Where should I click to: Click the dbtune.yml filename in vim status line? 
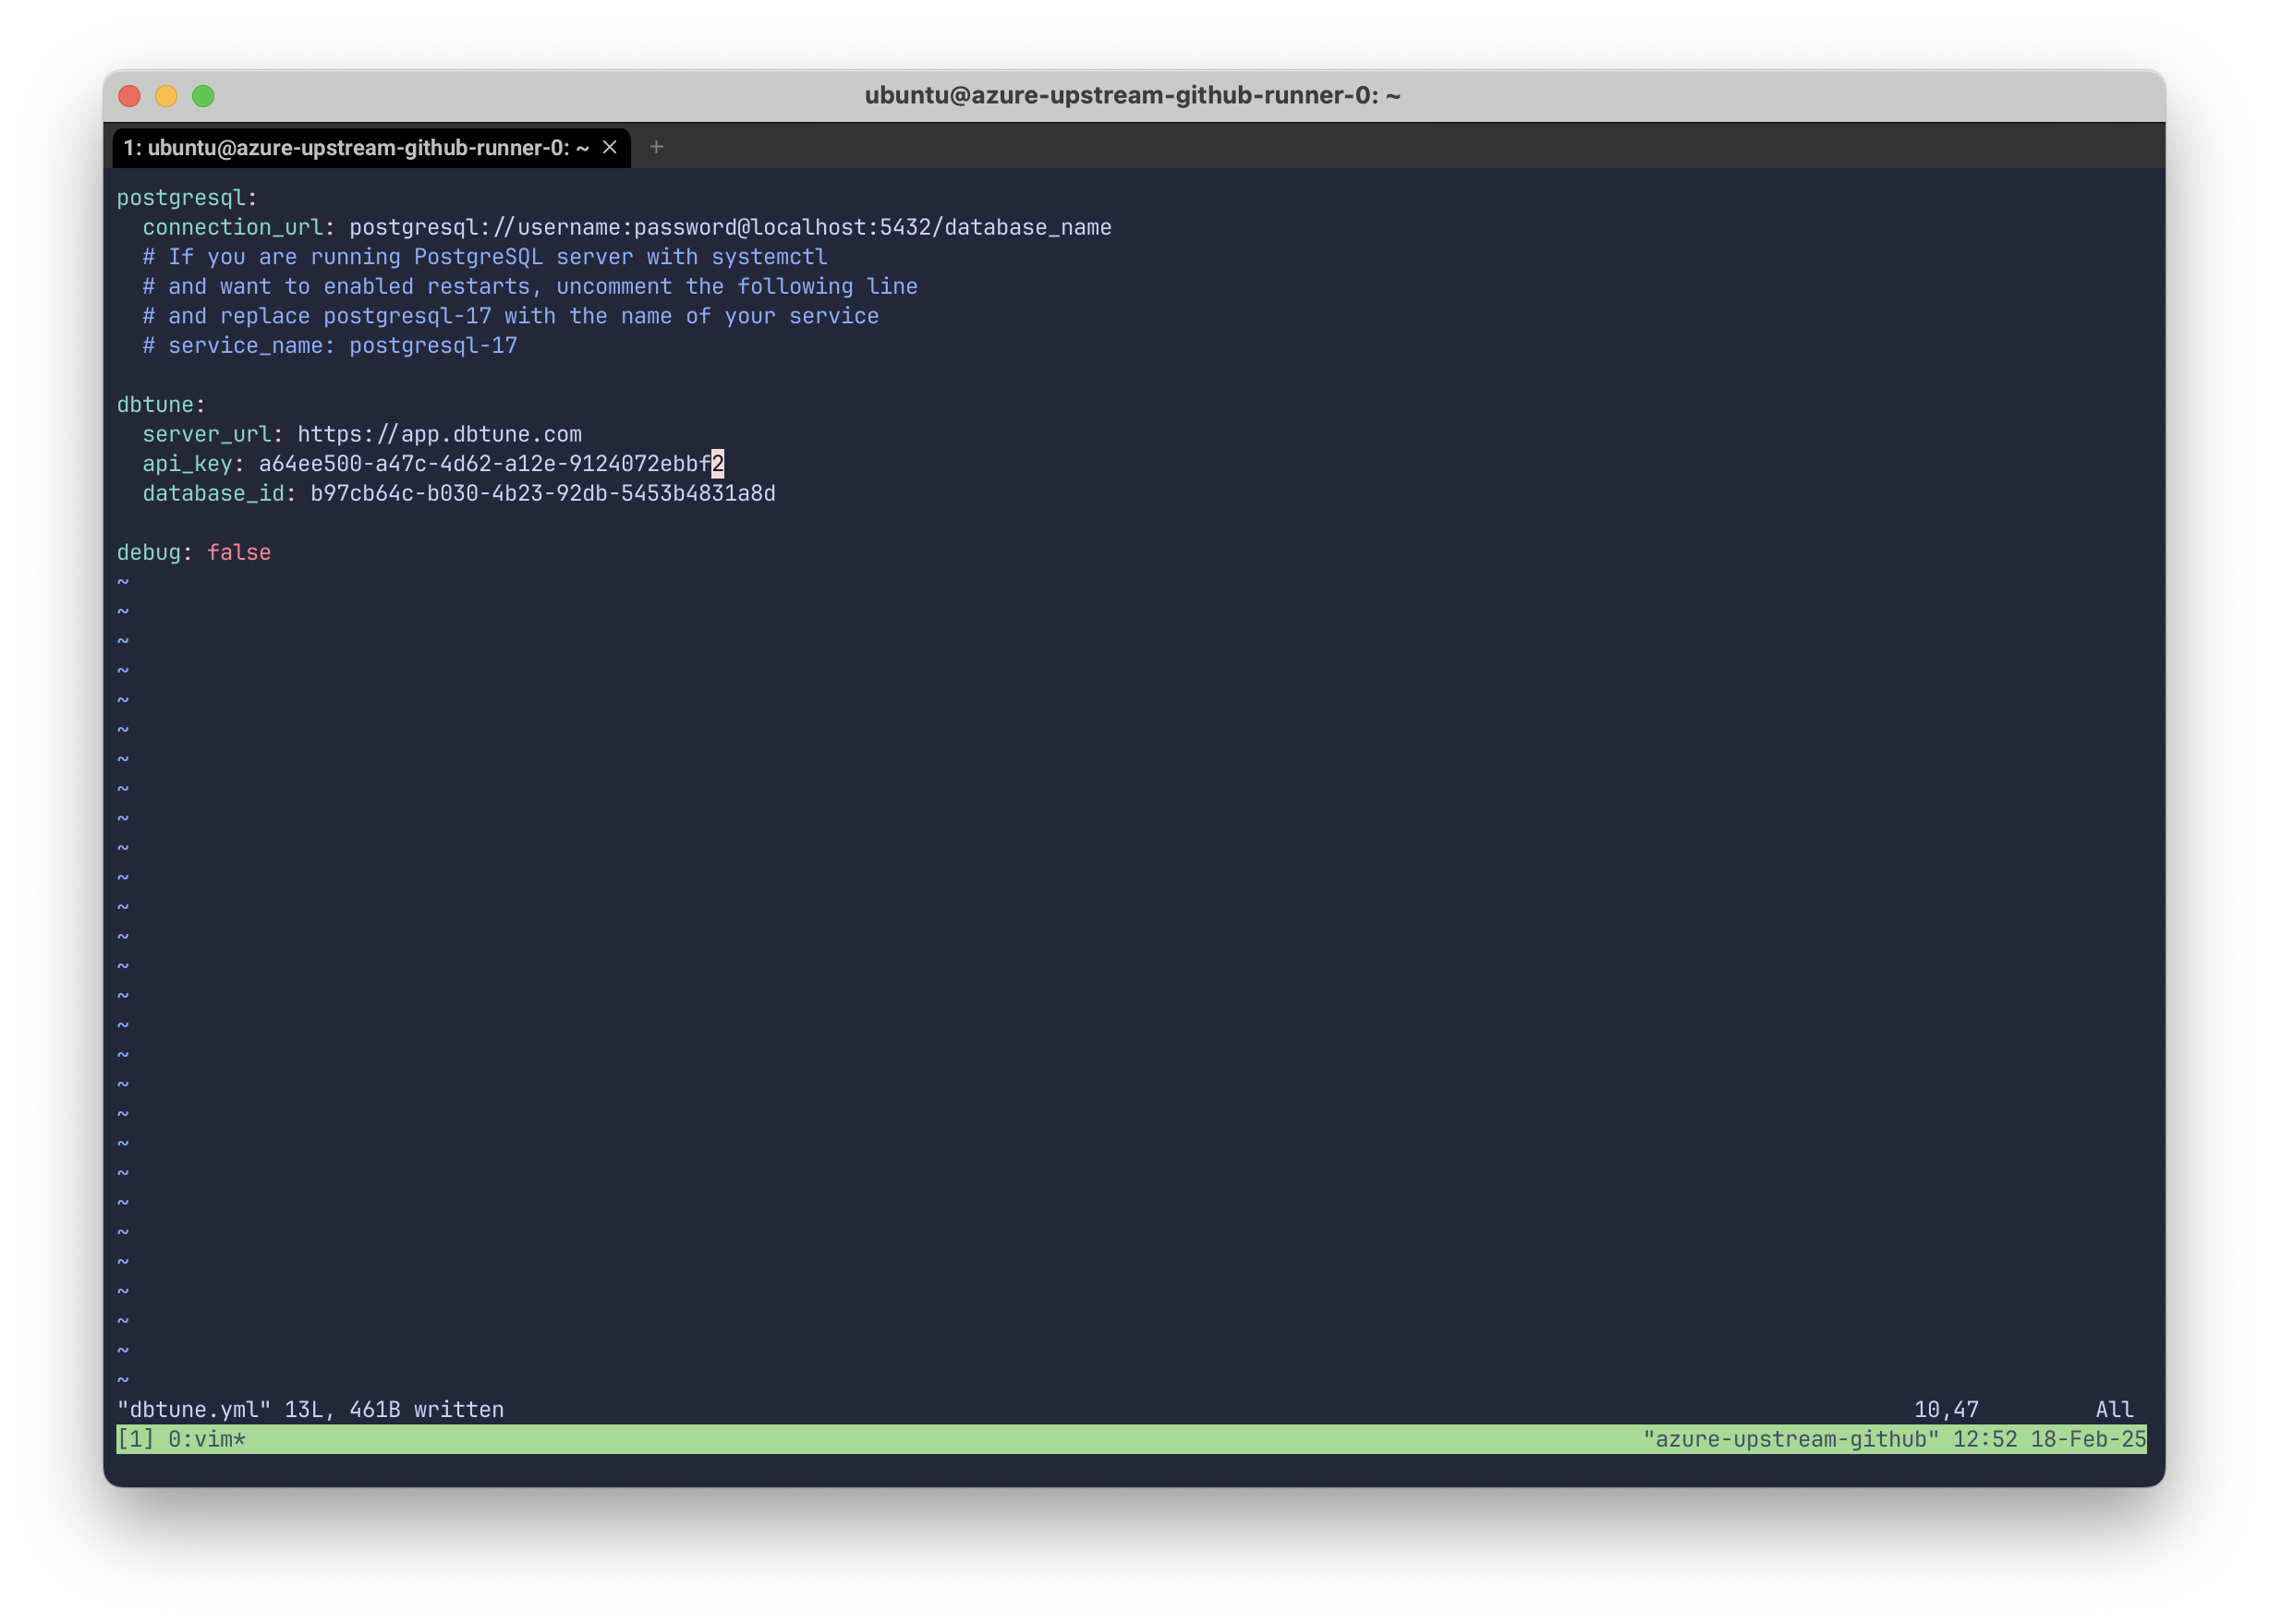tap(192, 1409)
